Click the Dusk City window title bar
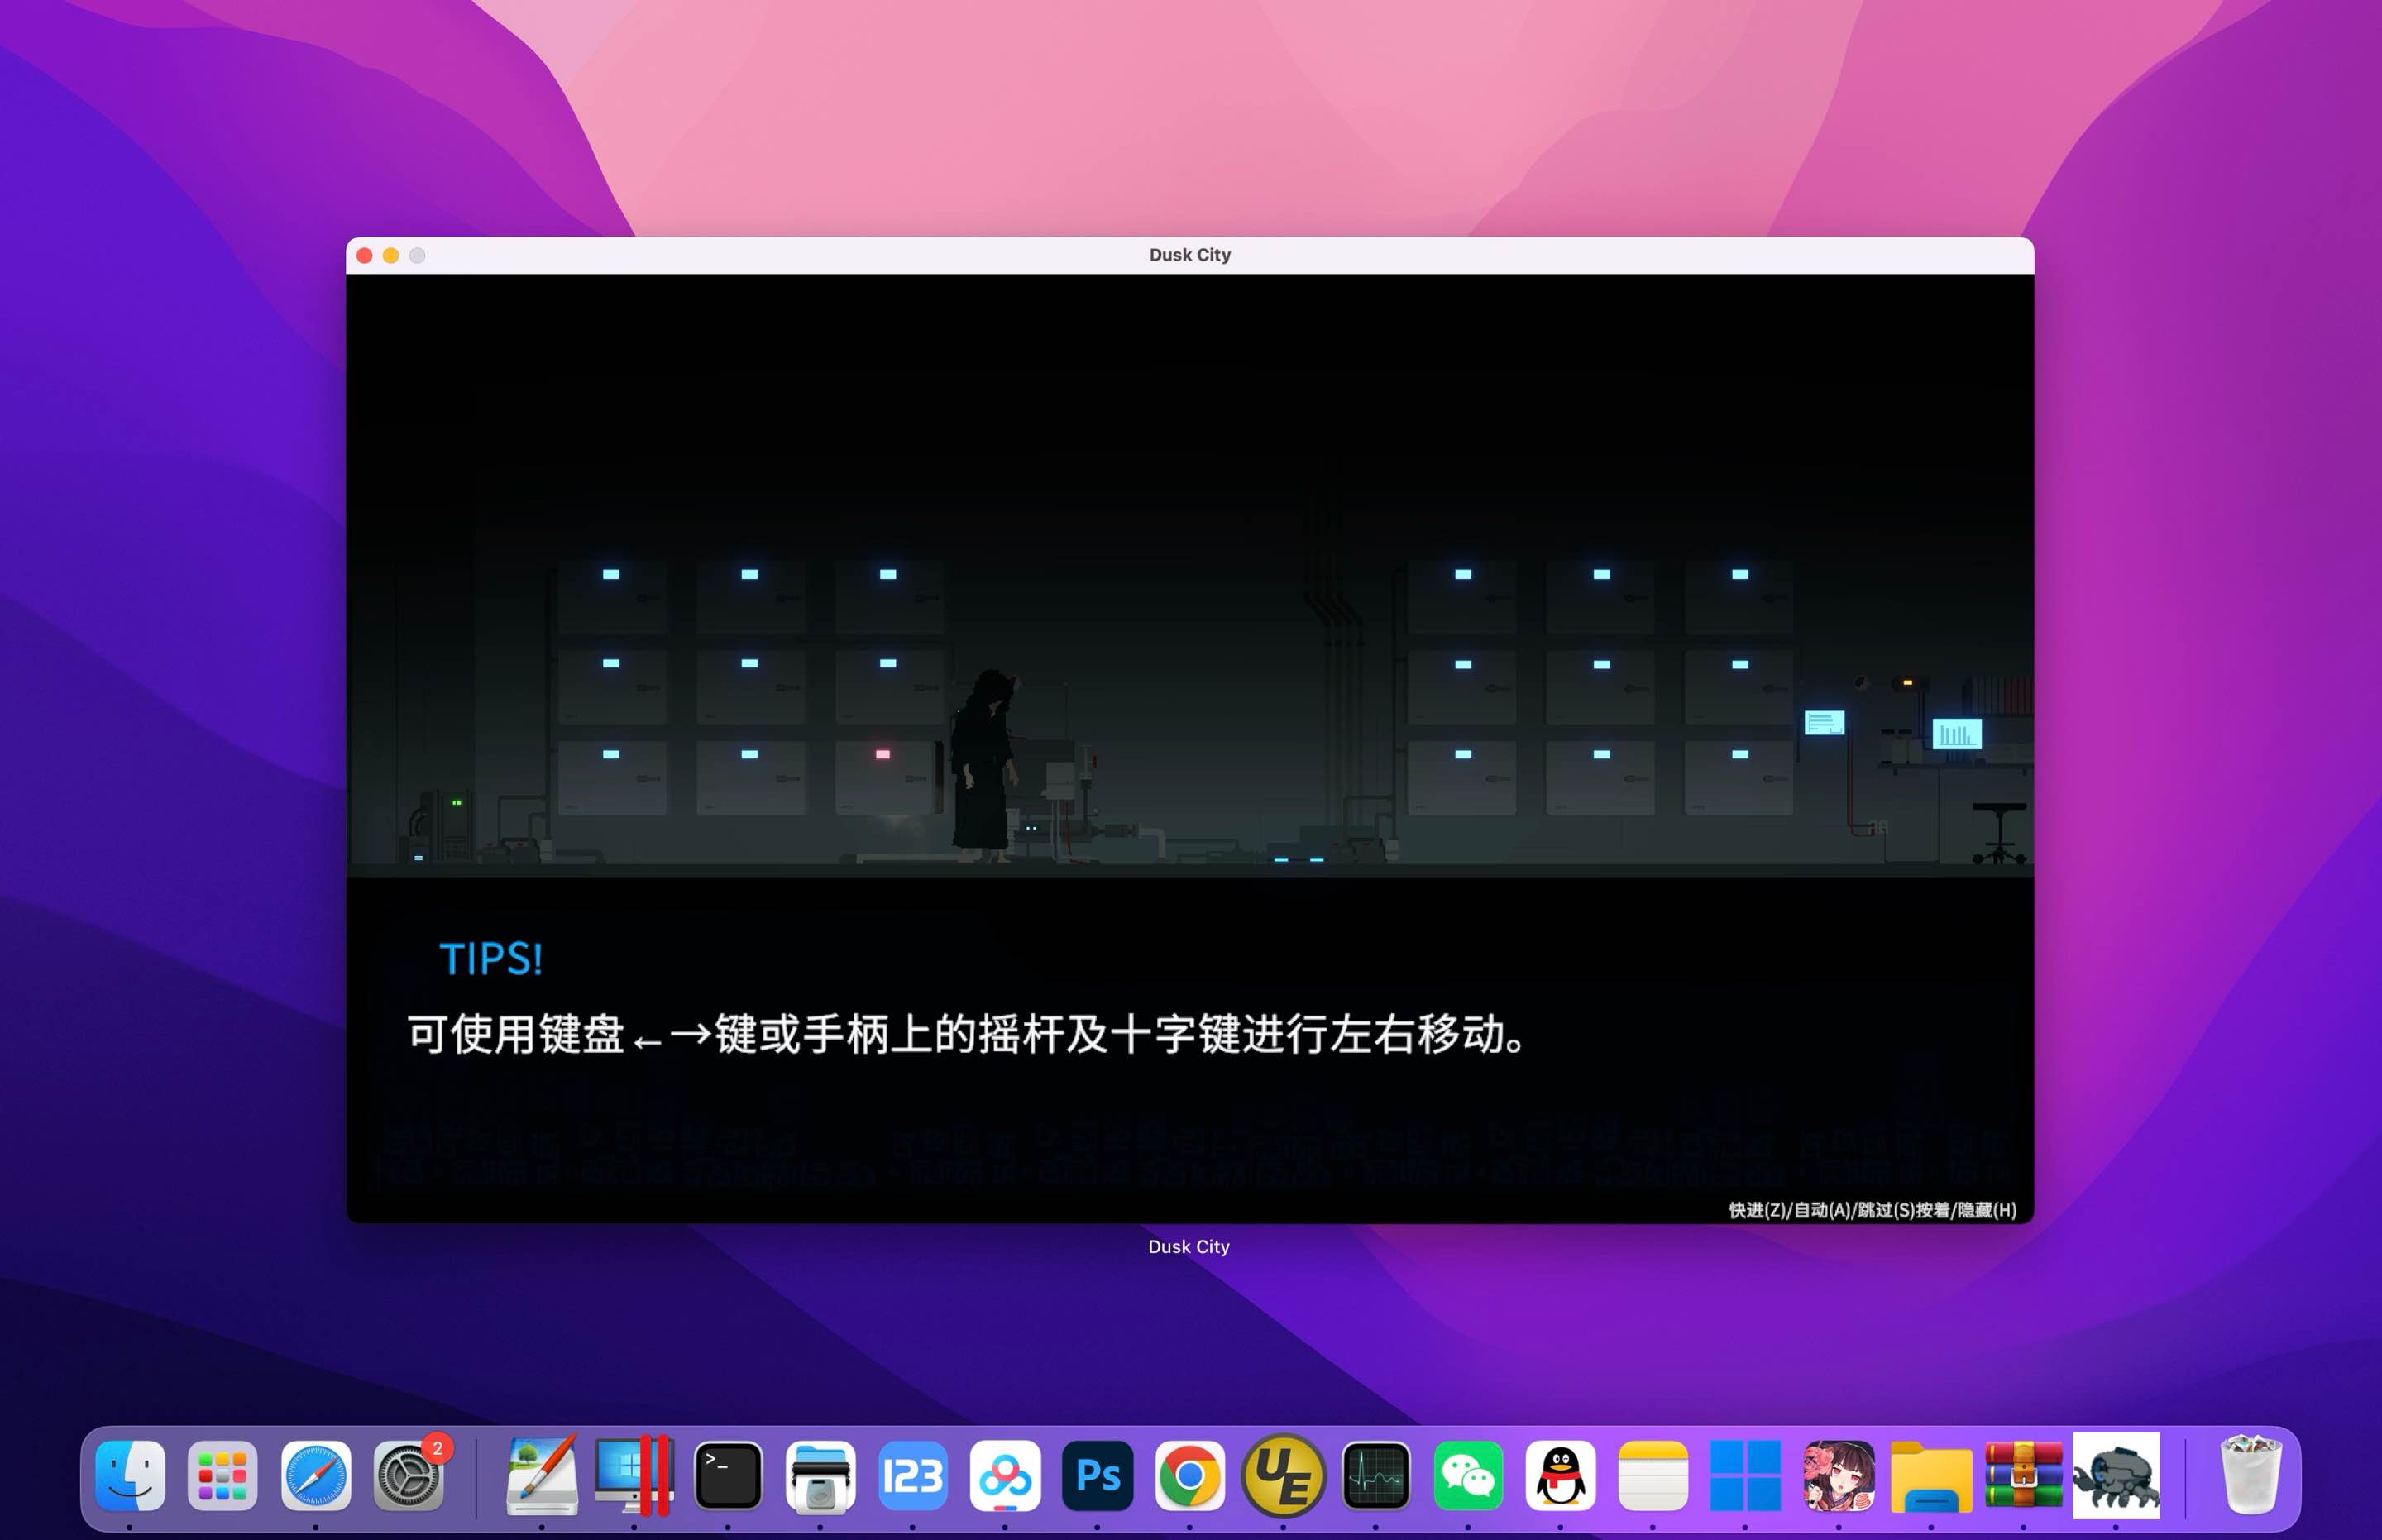The height and width of the screenshot is (1540, 2382). (x=1189, y=255)
